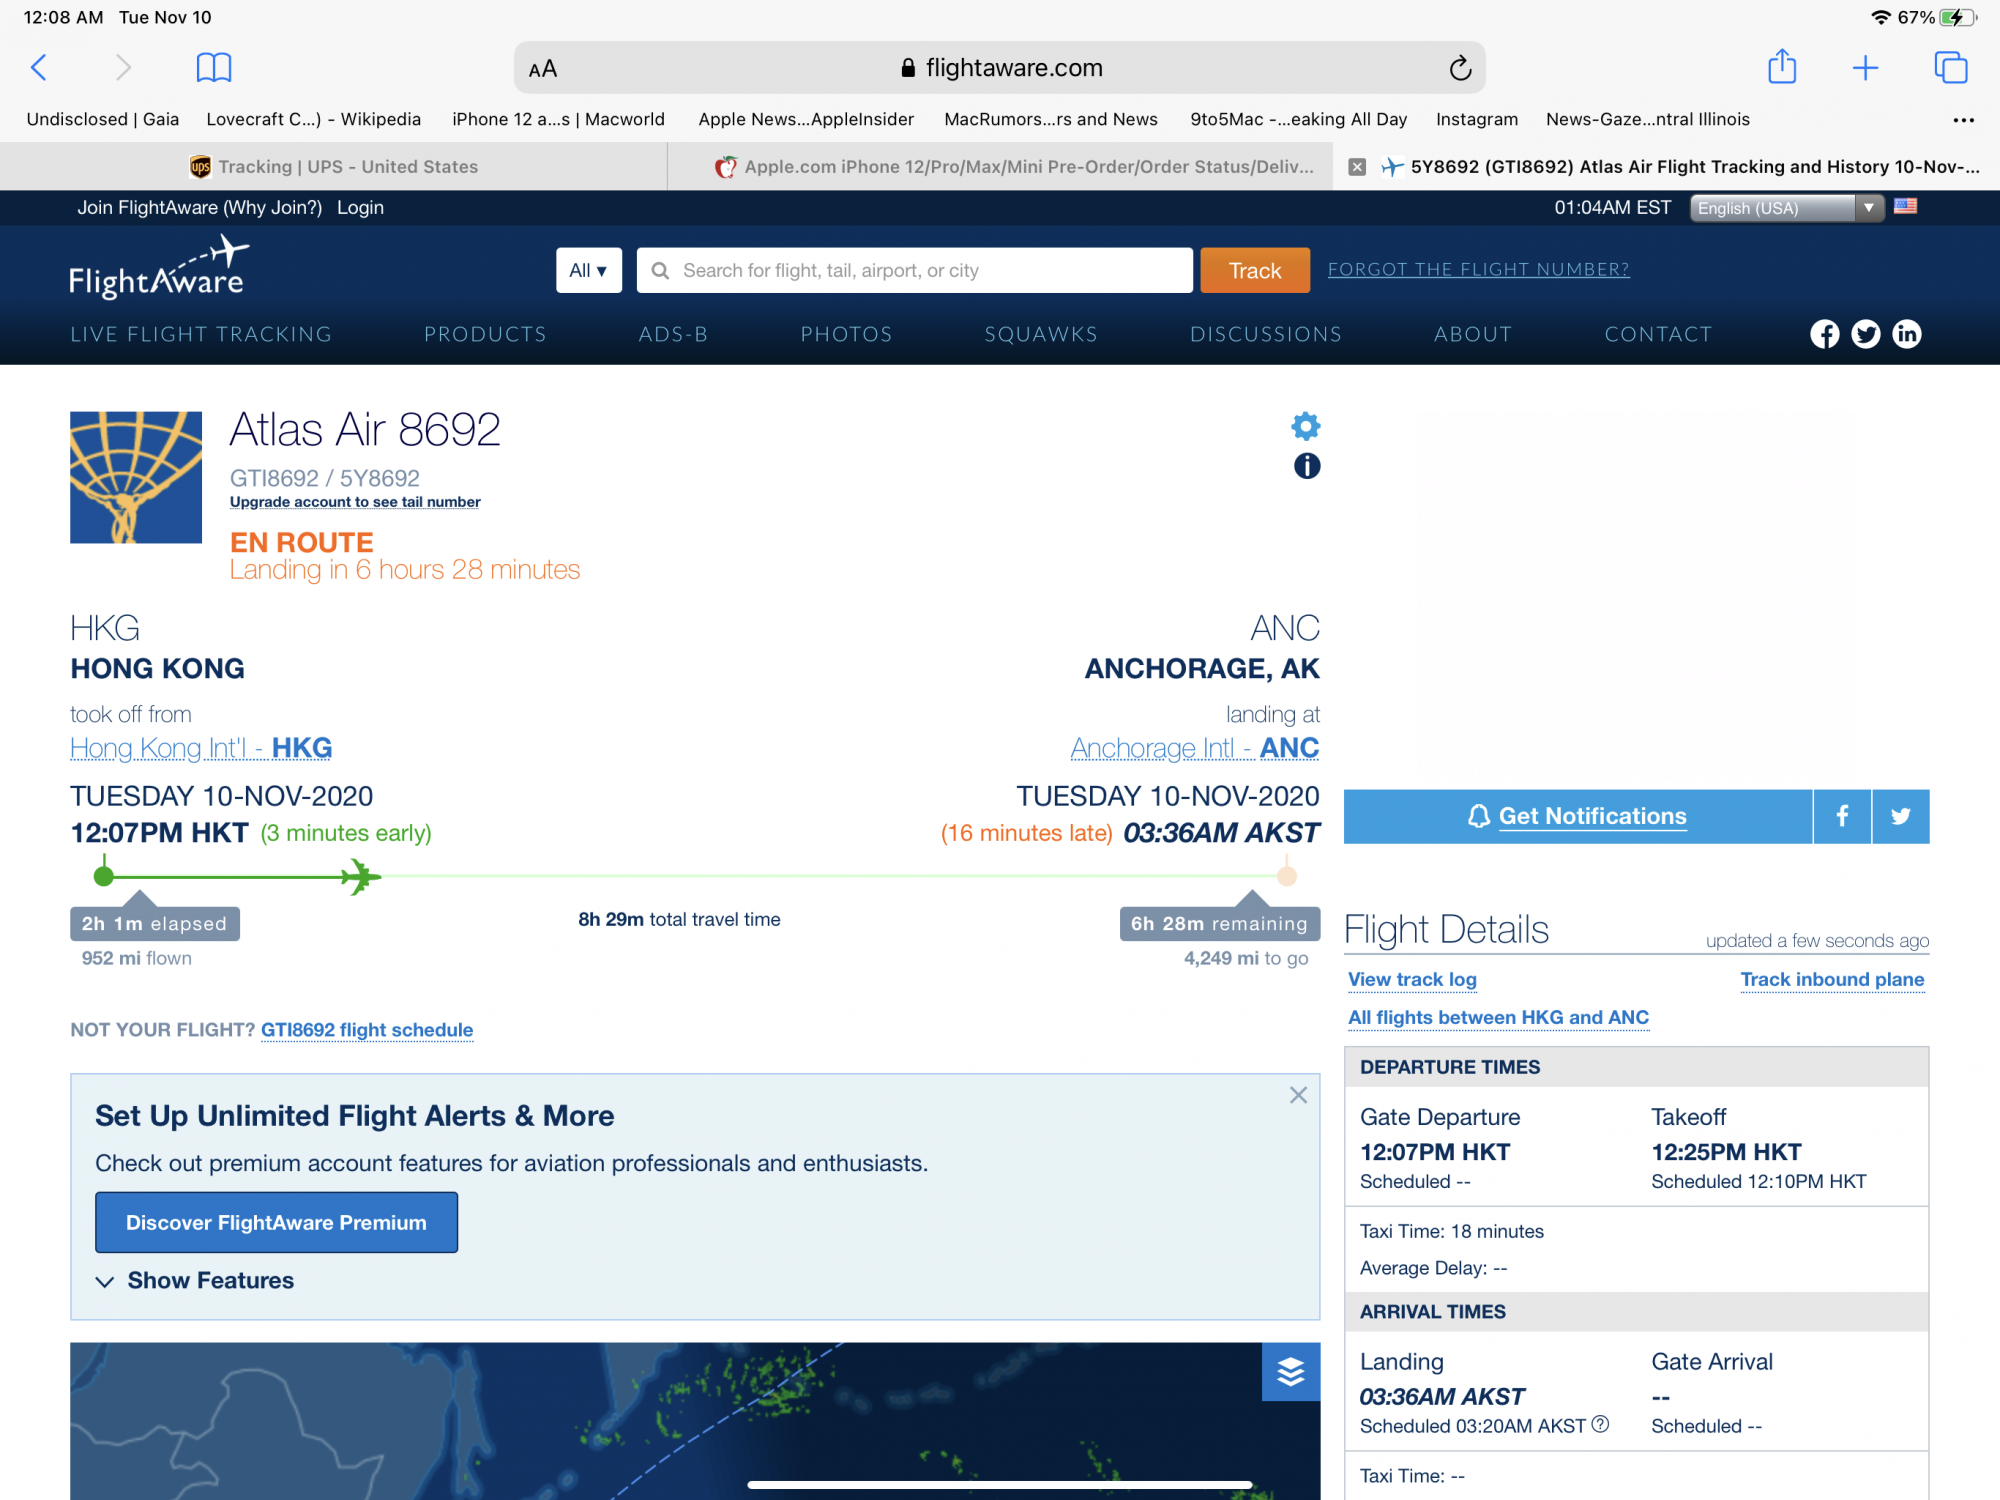Switch to Tracking UPS tab

(x=334, y=167)
